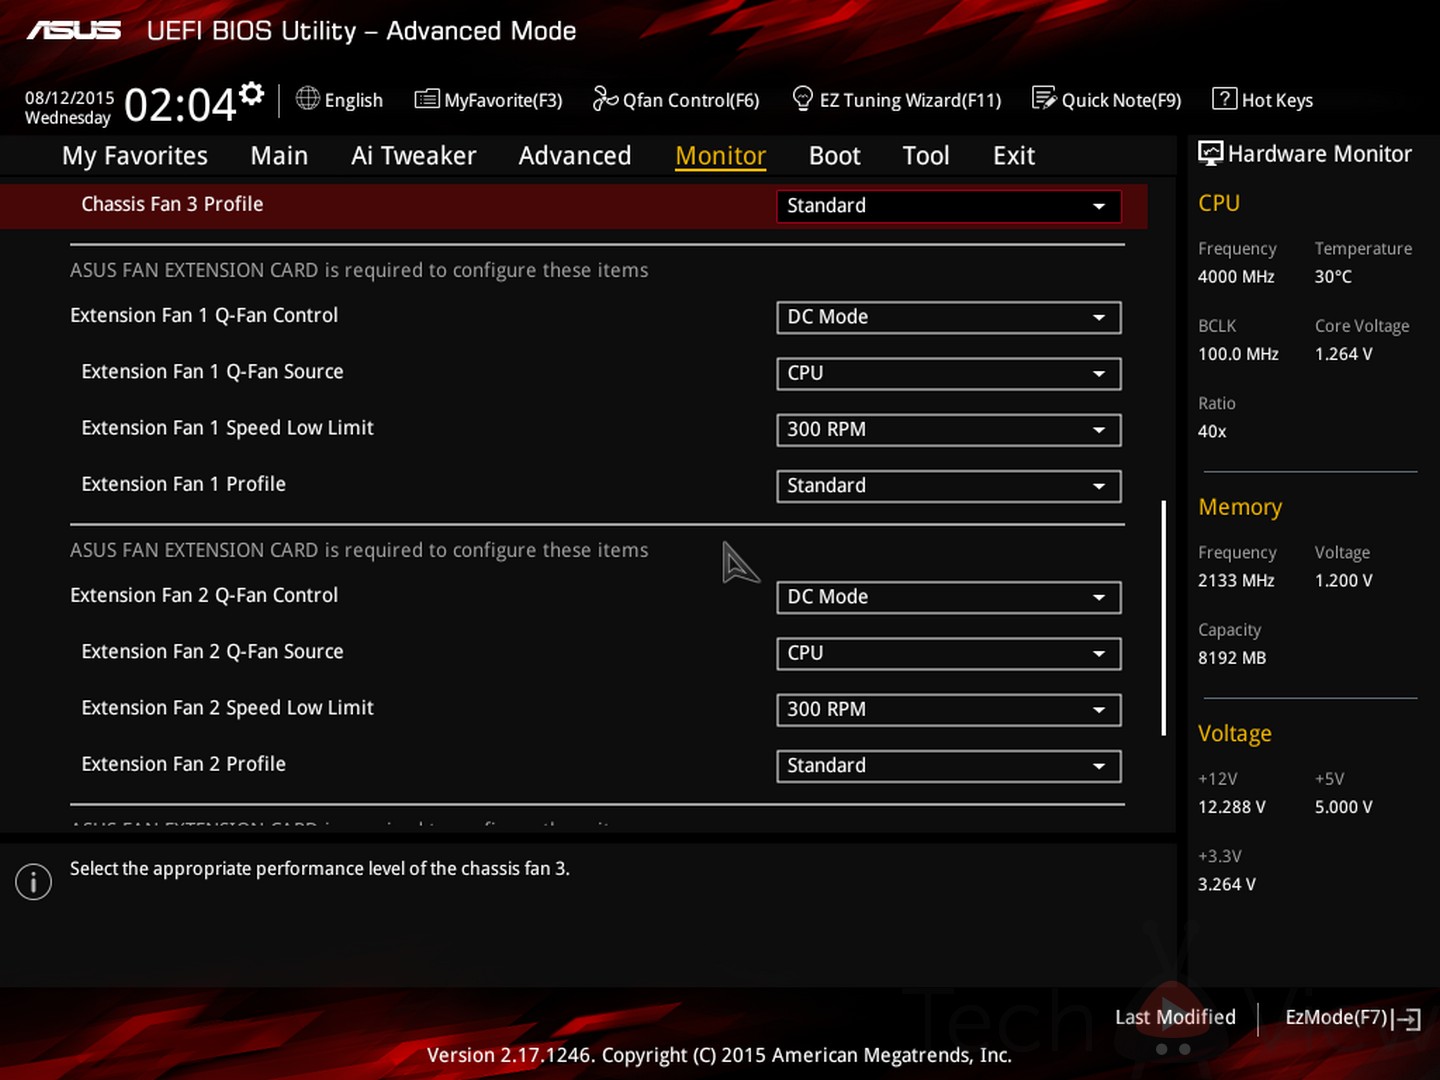Switch to the Main tab
This screenshot has height=1080, width=1440.
(x=279, y=156)
